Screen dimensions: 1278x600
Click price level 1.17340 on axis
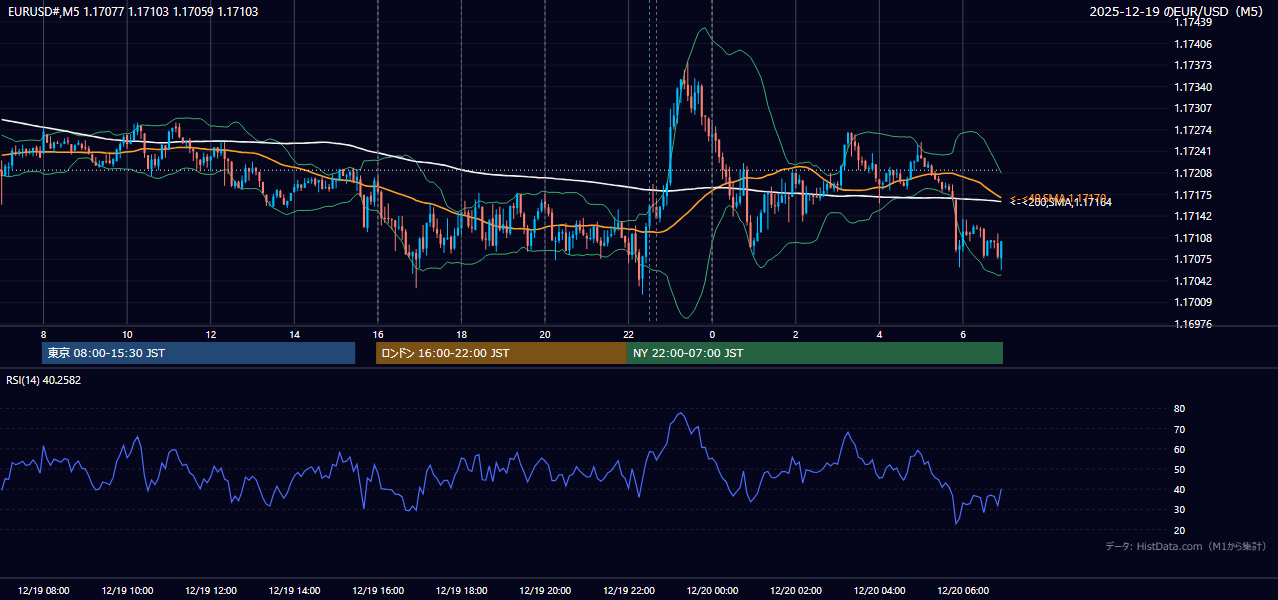coord(1193,87)
